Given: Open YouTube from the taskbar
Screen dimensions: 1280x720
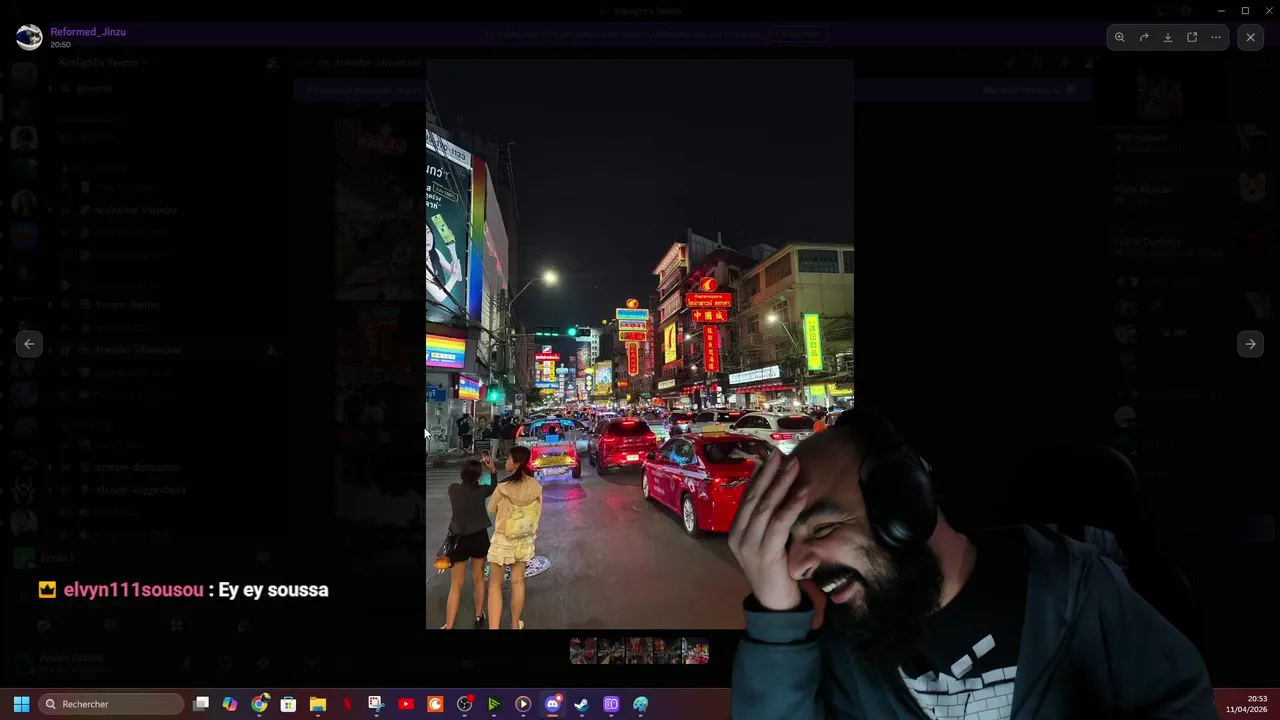Looking at the screenshot, I should pos(405,704).
